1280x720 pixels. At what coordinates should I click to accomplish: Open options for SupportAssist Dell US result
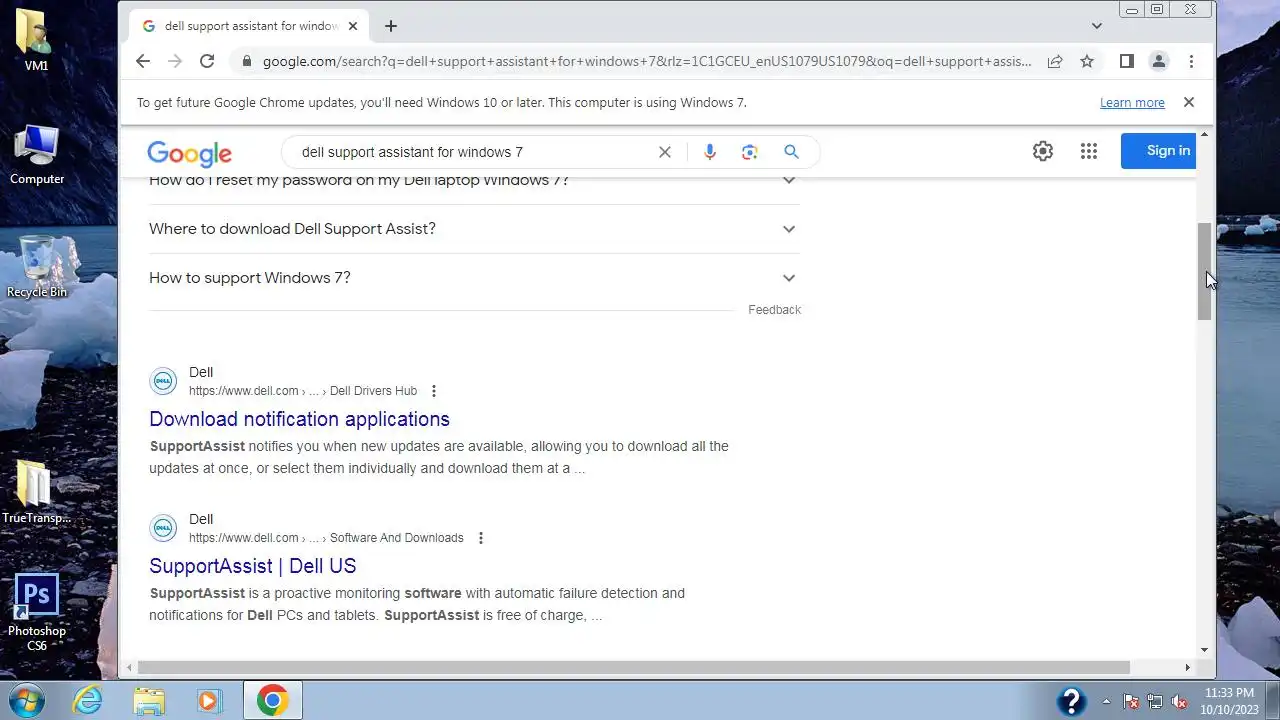tap(481, 538)
